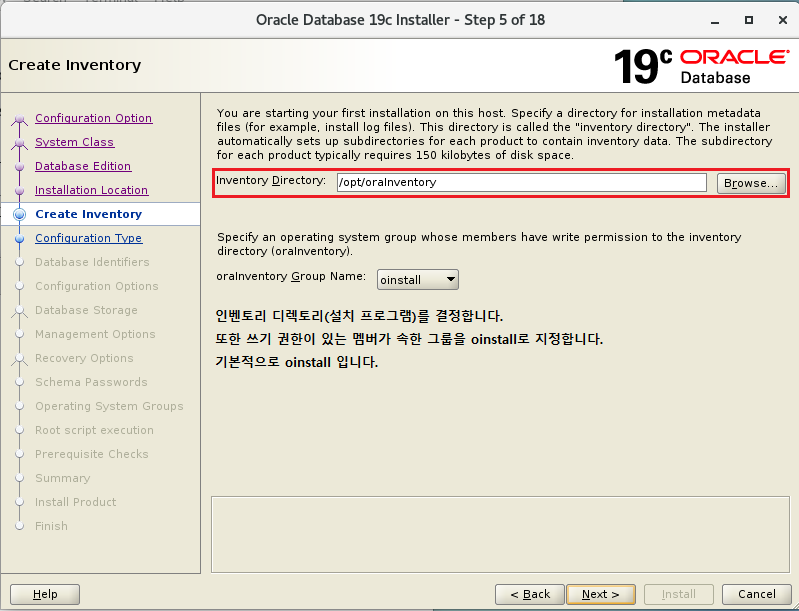Click the Finish step label

(x=51, y=526)
